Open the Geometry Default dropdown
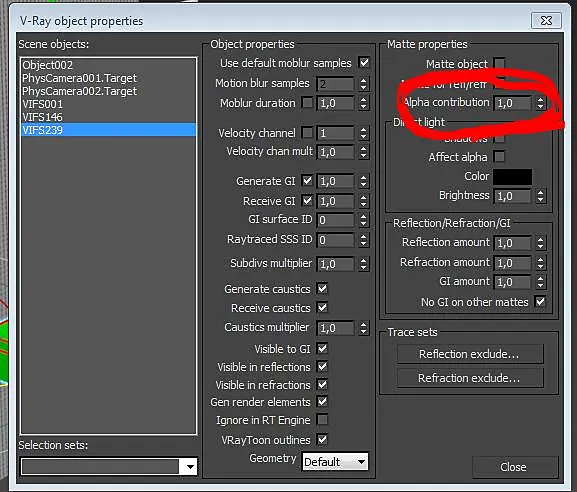577x492 pixels. [335, 461]
